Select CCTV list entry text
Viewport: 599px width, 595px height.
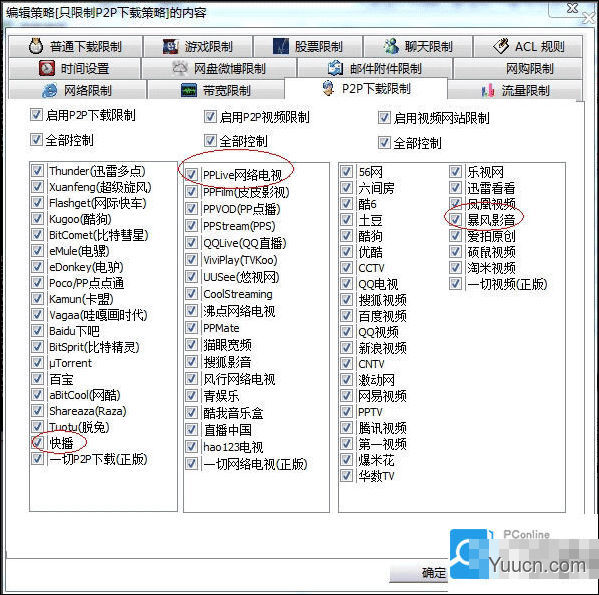click(x=371, y=268)
